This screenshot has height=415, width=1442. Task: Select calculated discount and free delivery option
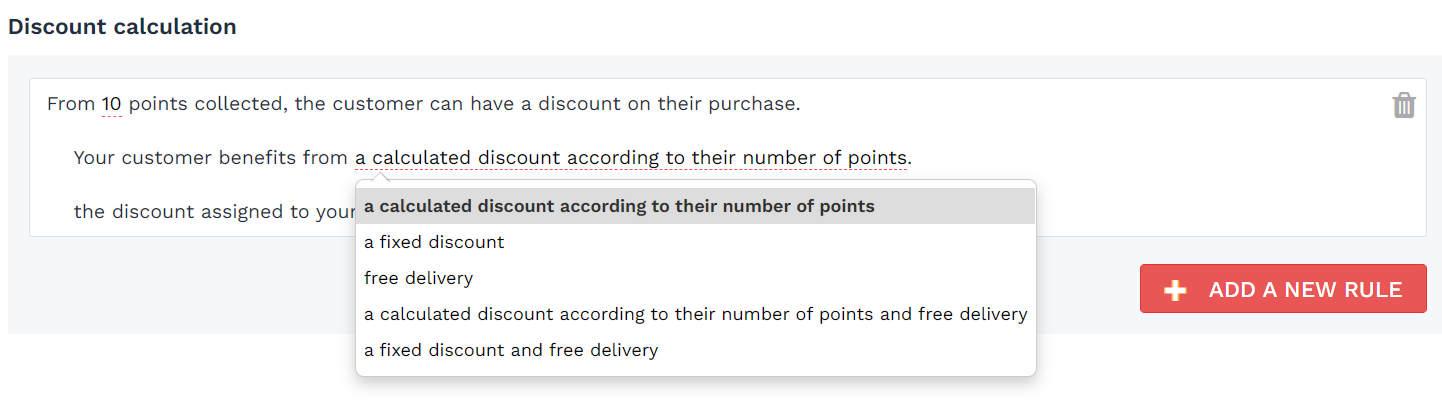[x=696, y=314]
